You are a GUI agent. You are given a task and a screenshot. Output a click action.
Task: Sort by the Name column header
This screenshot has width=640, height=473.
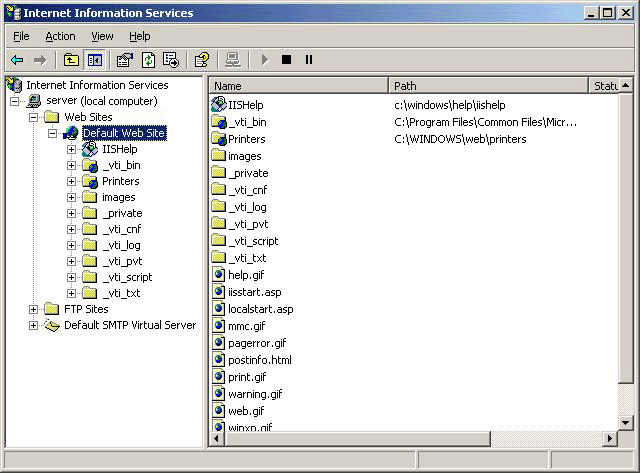tap(299, 86)
